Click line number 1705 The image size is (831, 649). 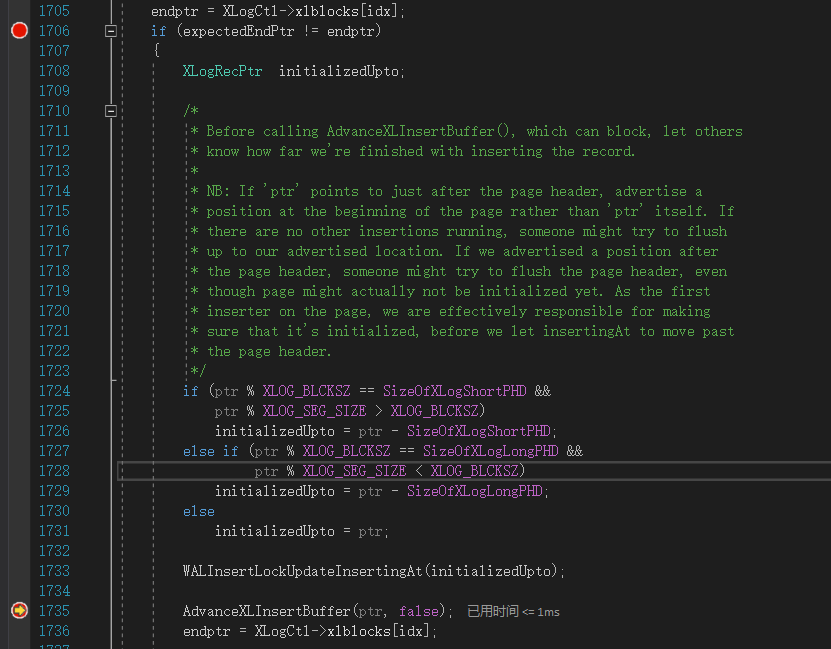(54, 10)
